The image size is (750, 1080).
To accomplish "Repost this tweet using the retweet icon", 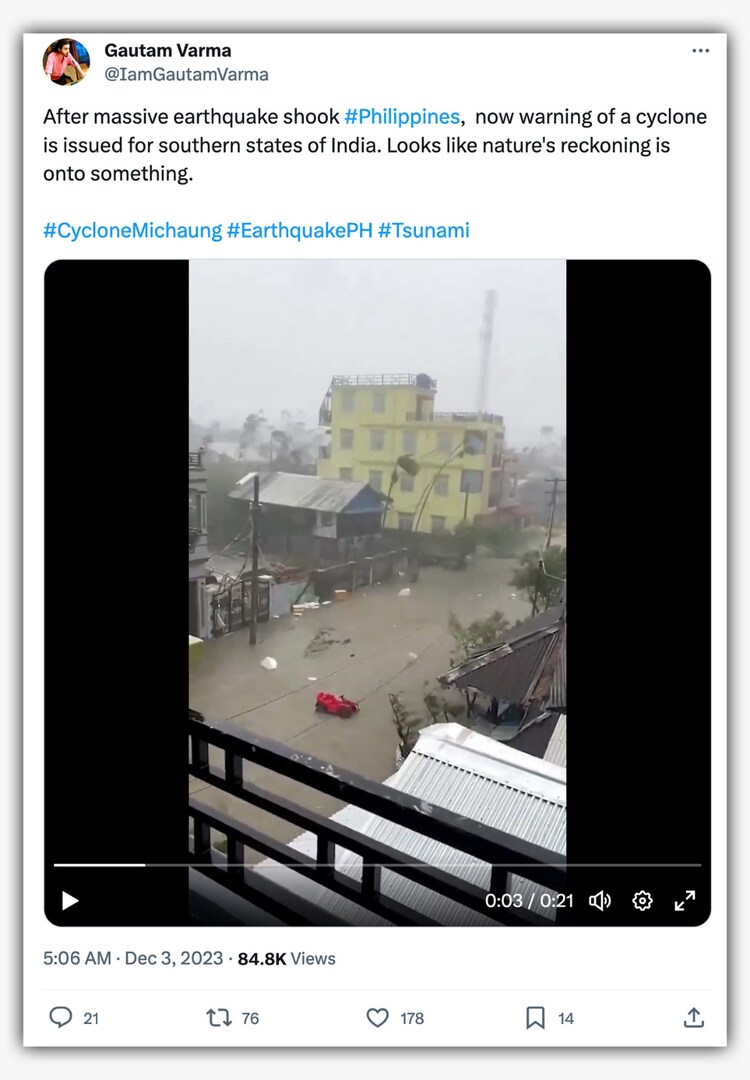I will pos(218,1017).
